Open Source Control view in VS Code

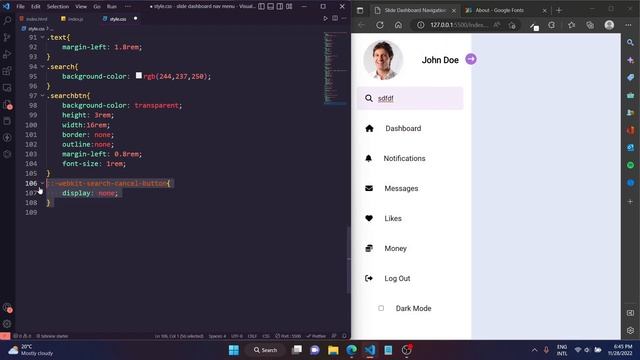7,37
